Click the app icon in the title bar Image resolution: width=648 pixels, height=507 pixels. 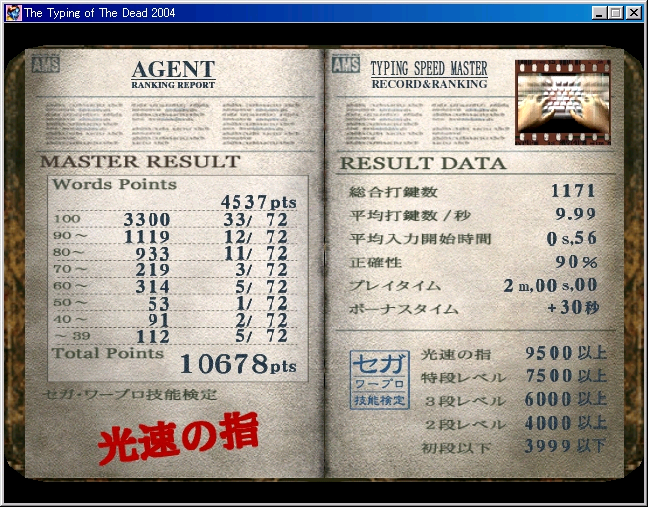pos(13,13)
